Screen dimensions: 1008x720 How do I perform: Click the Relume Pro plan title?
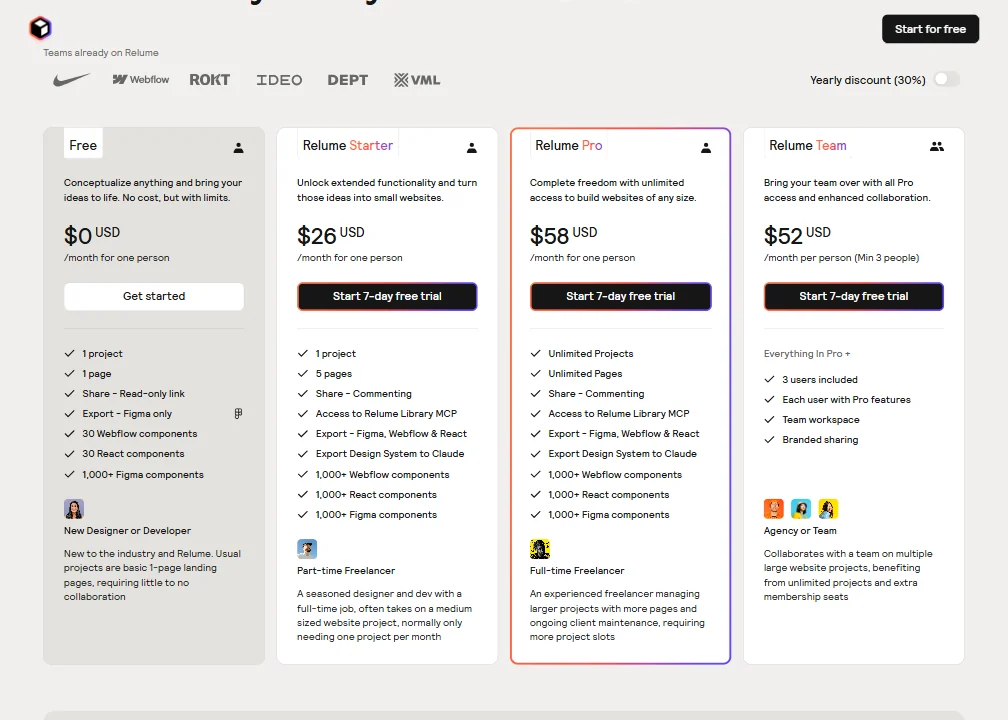coord(569,145)
